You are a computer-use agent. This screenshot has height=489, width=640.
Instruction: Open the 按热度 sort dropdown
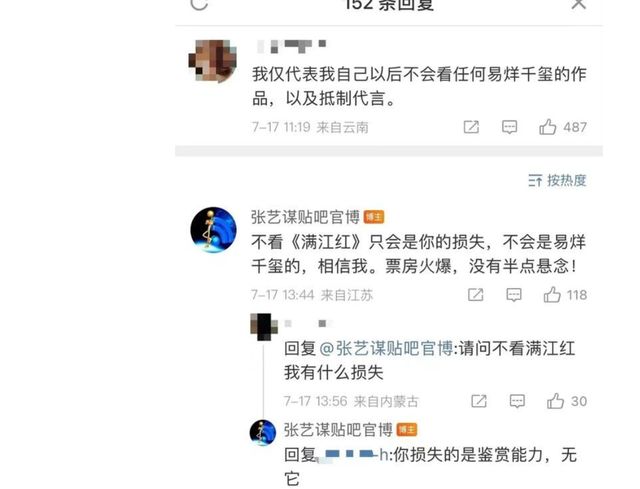pyautogui.click(x=557, y=180)
